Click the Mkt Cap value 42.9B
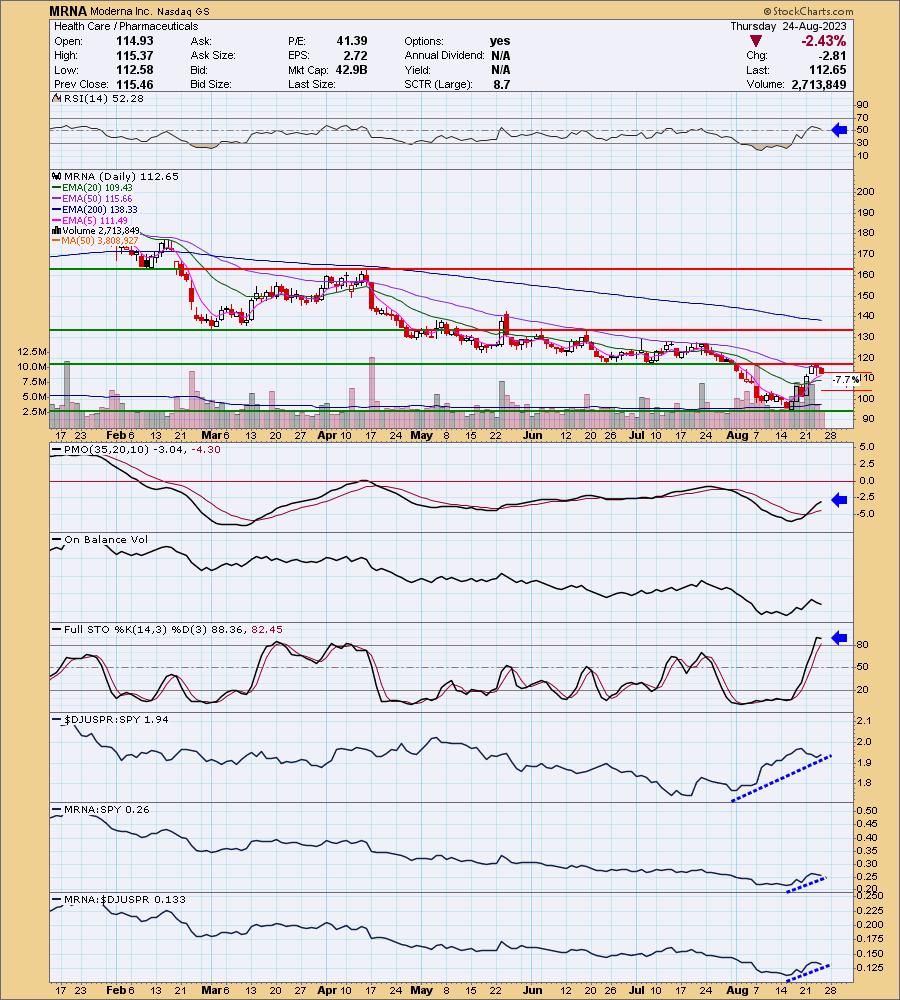Image resolution: width=900 pixels, height=1000 pixels. (351, 70)
